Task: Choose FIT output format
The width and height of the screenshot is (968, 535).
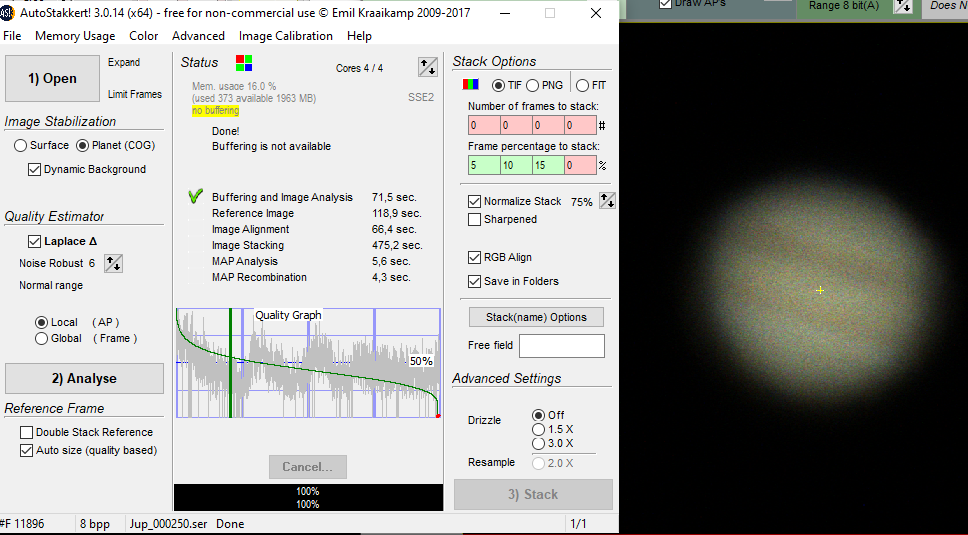Action: pyautogui.click(x=582, y=85)
